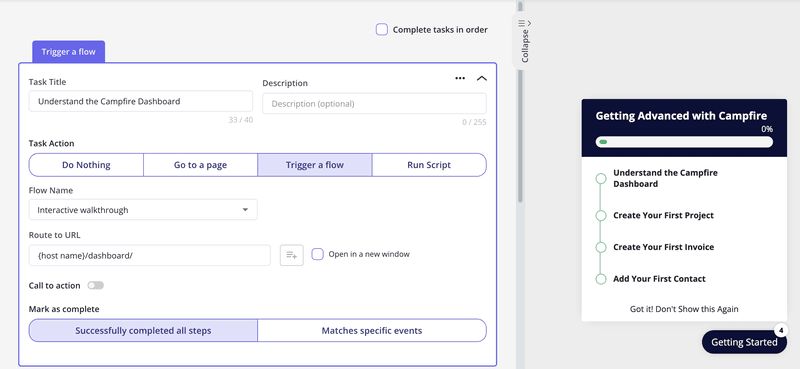This screenshot has height=369, width=800.
Task: Click Got it! Don't Show this Again
Action: pos(684,309)
